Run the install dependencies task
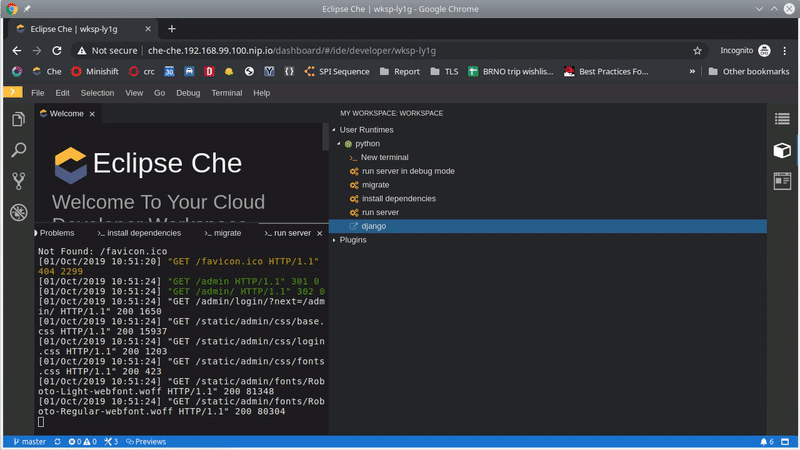 [393, 198]
